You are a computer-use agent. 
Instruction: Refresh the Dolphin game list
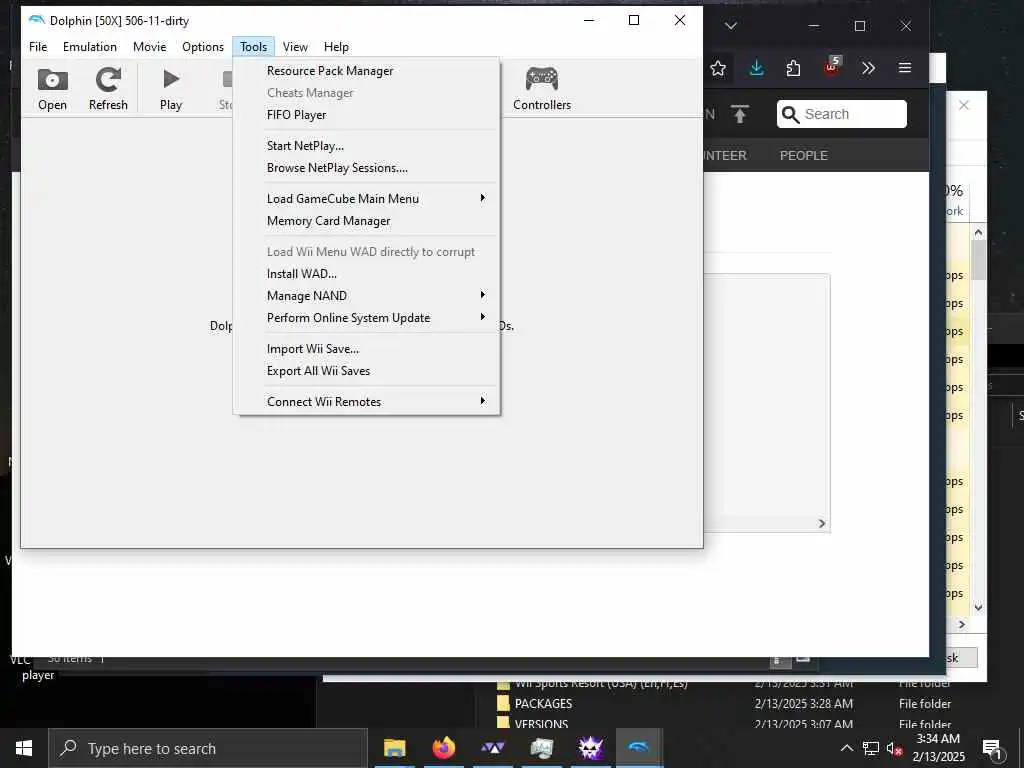[108, 88]
